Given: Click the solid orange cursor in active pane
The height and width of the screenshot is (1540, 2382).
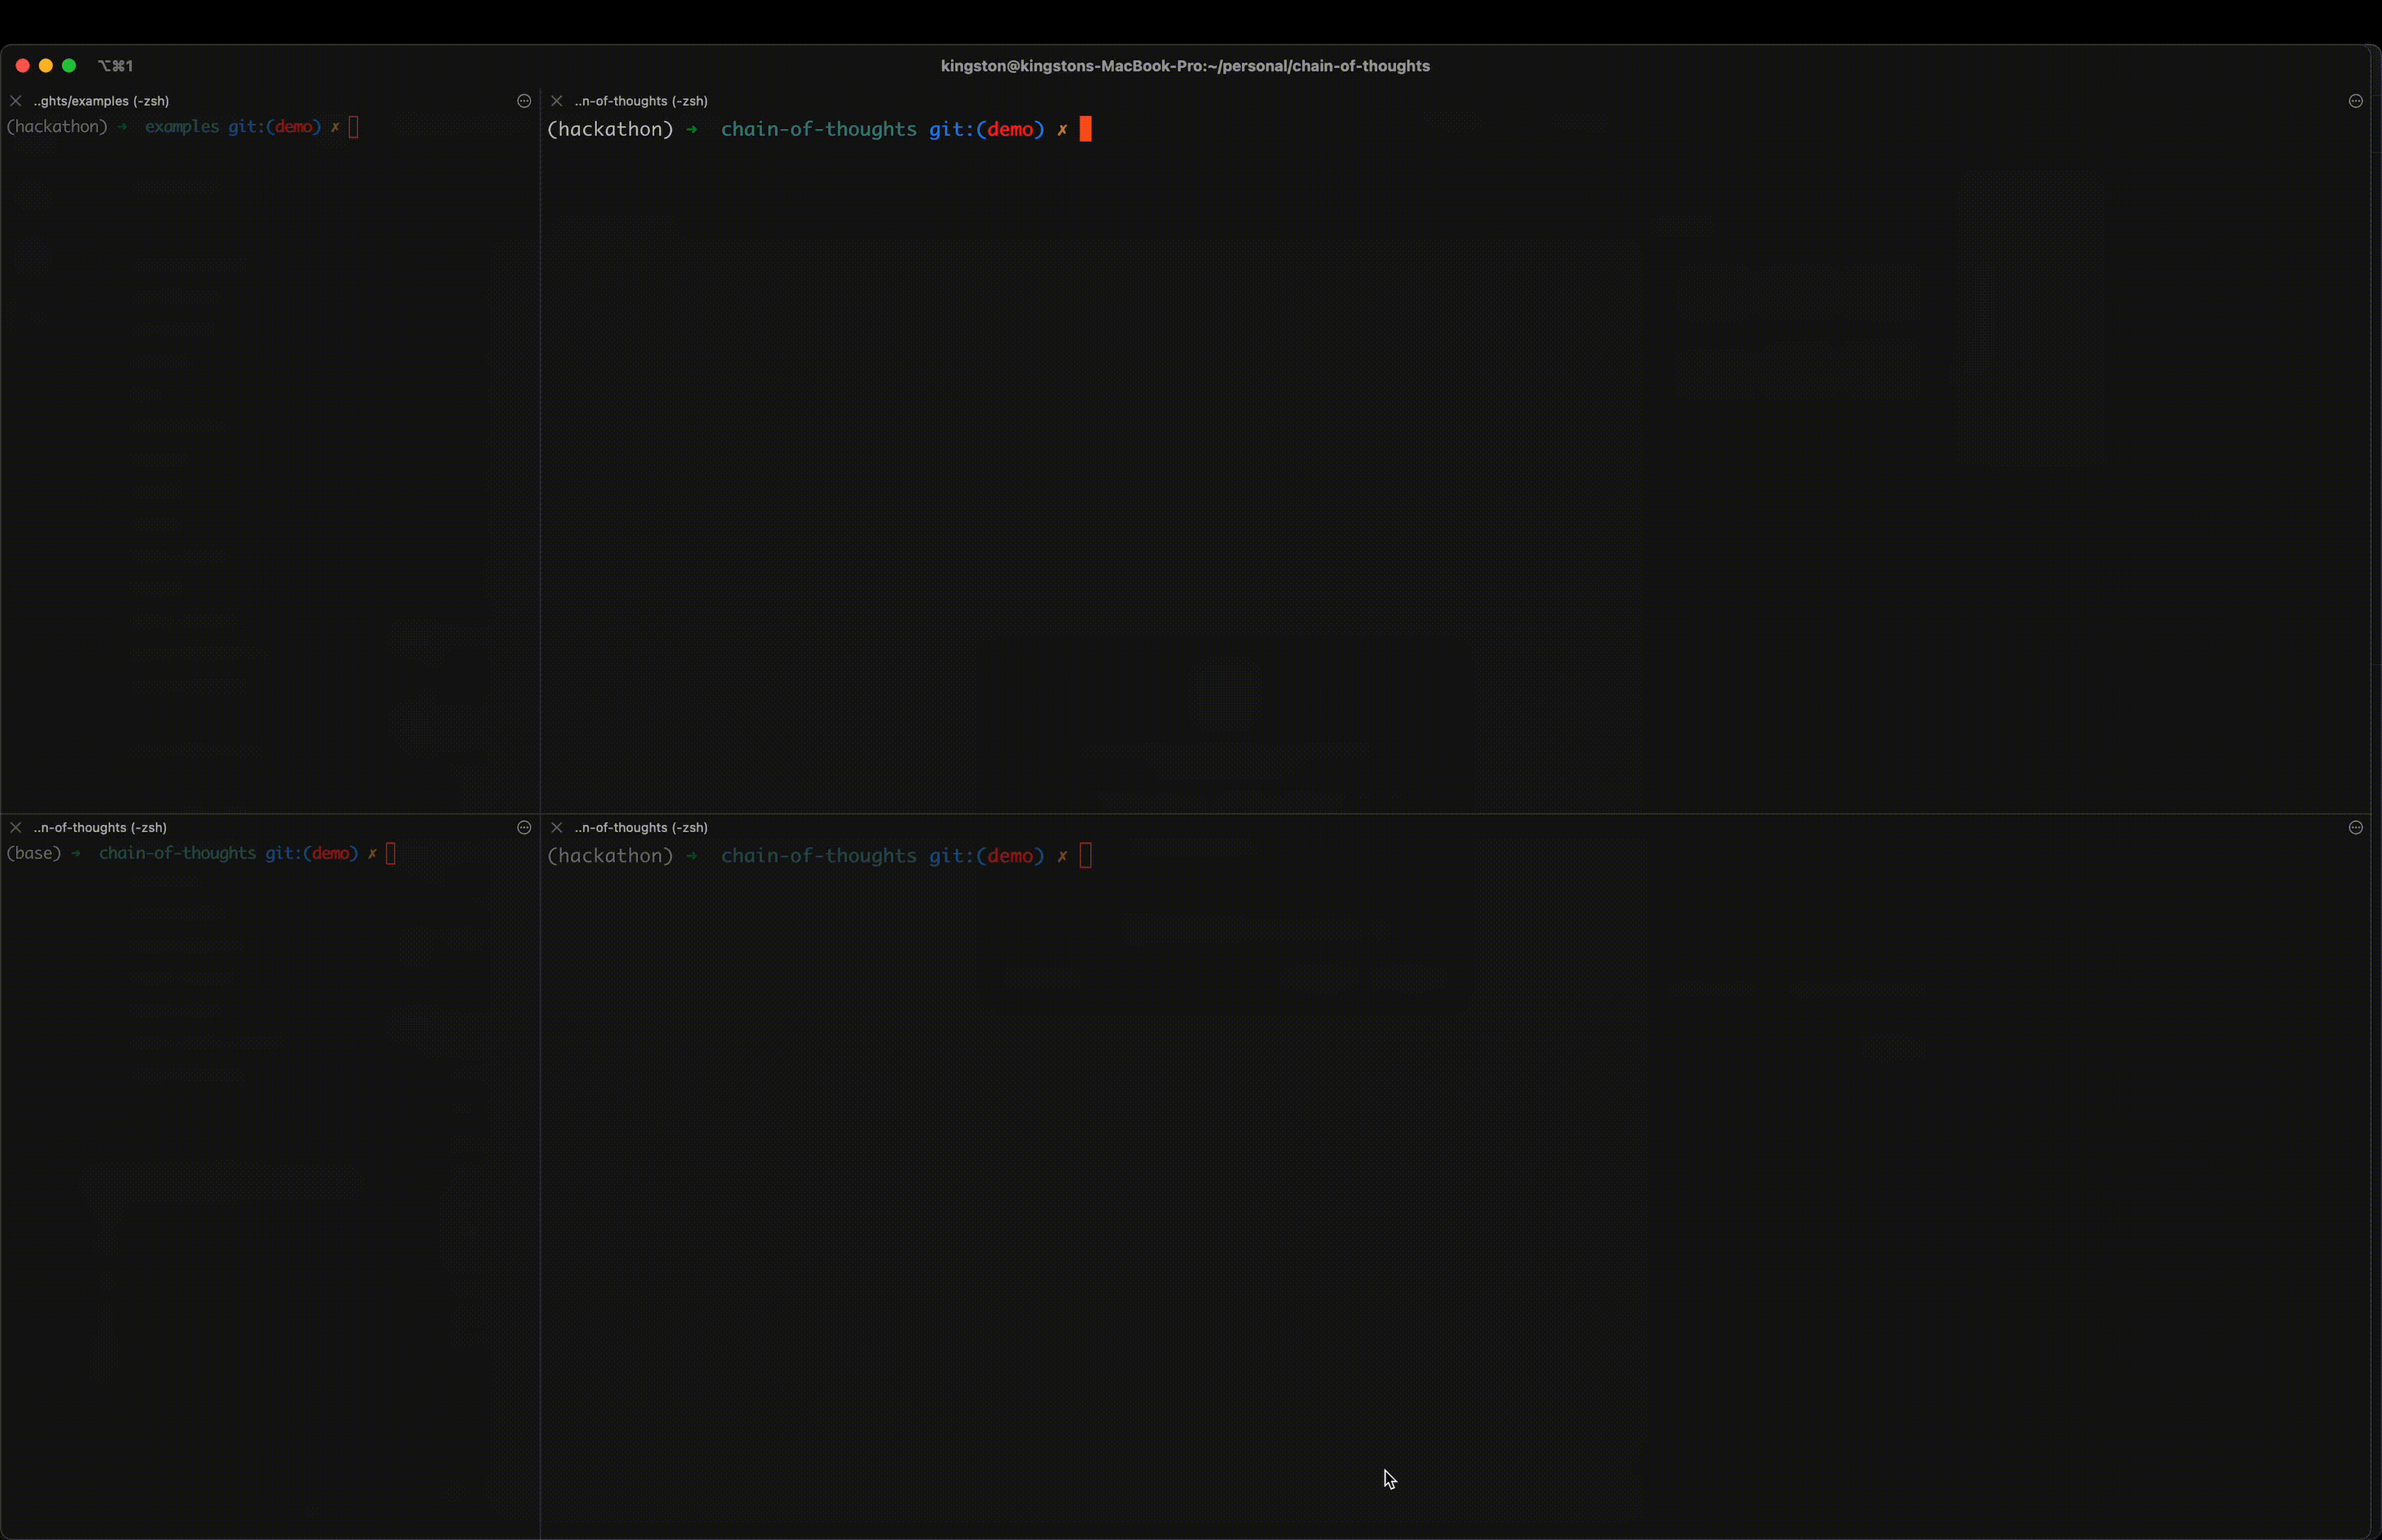Looking at the screenshot, I should [x=1086, y=129].
